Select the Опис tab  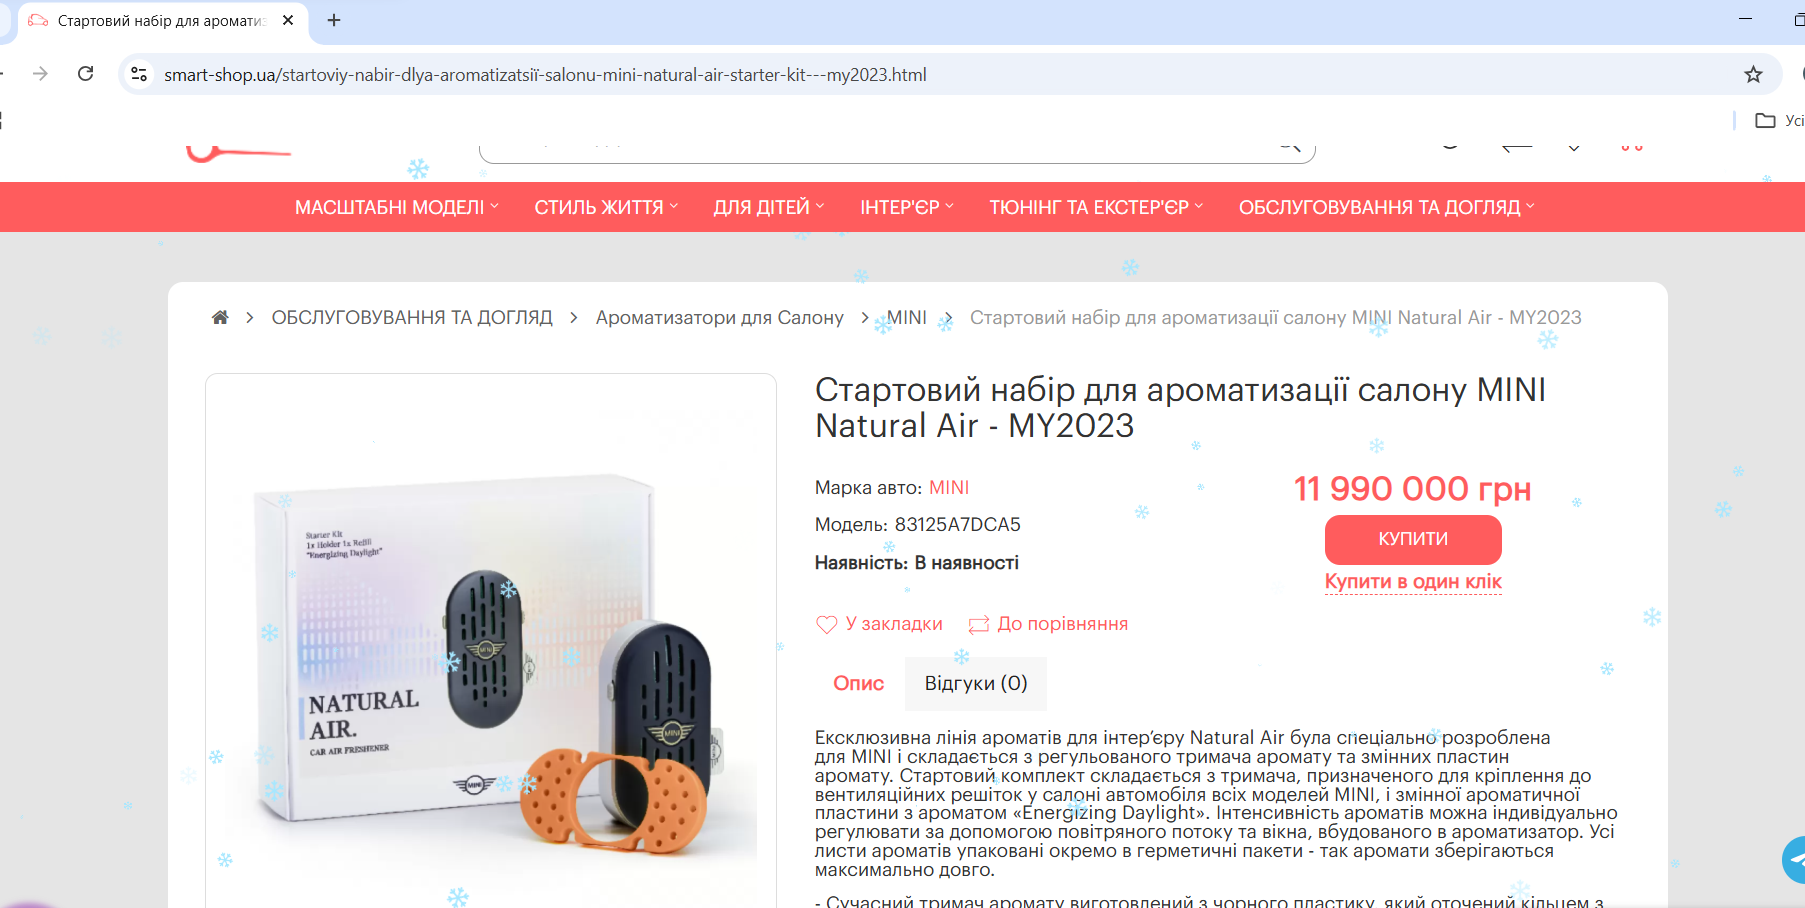(x=859, y=683)
